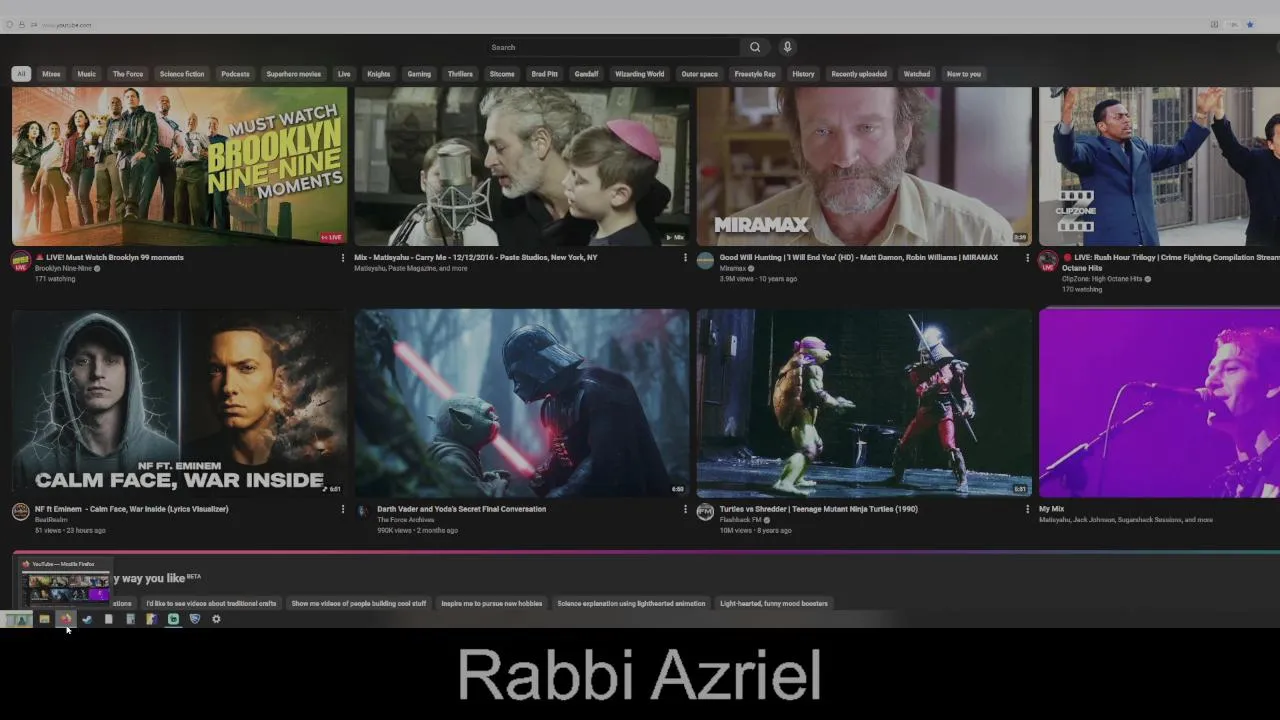Open the Rush Hour Trilogy live thumbnail
1280x720 pixels.
point(1159,166)
